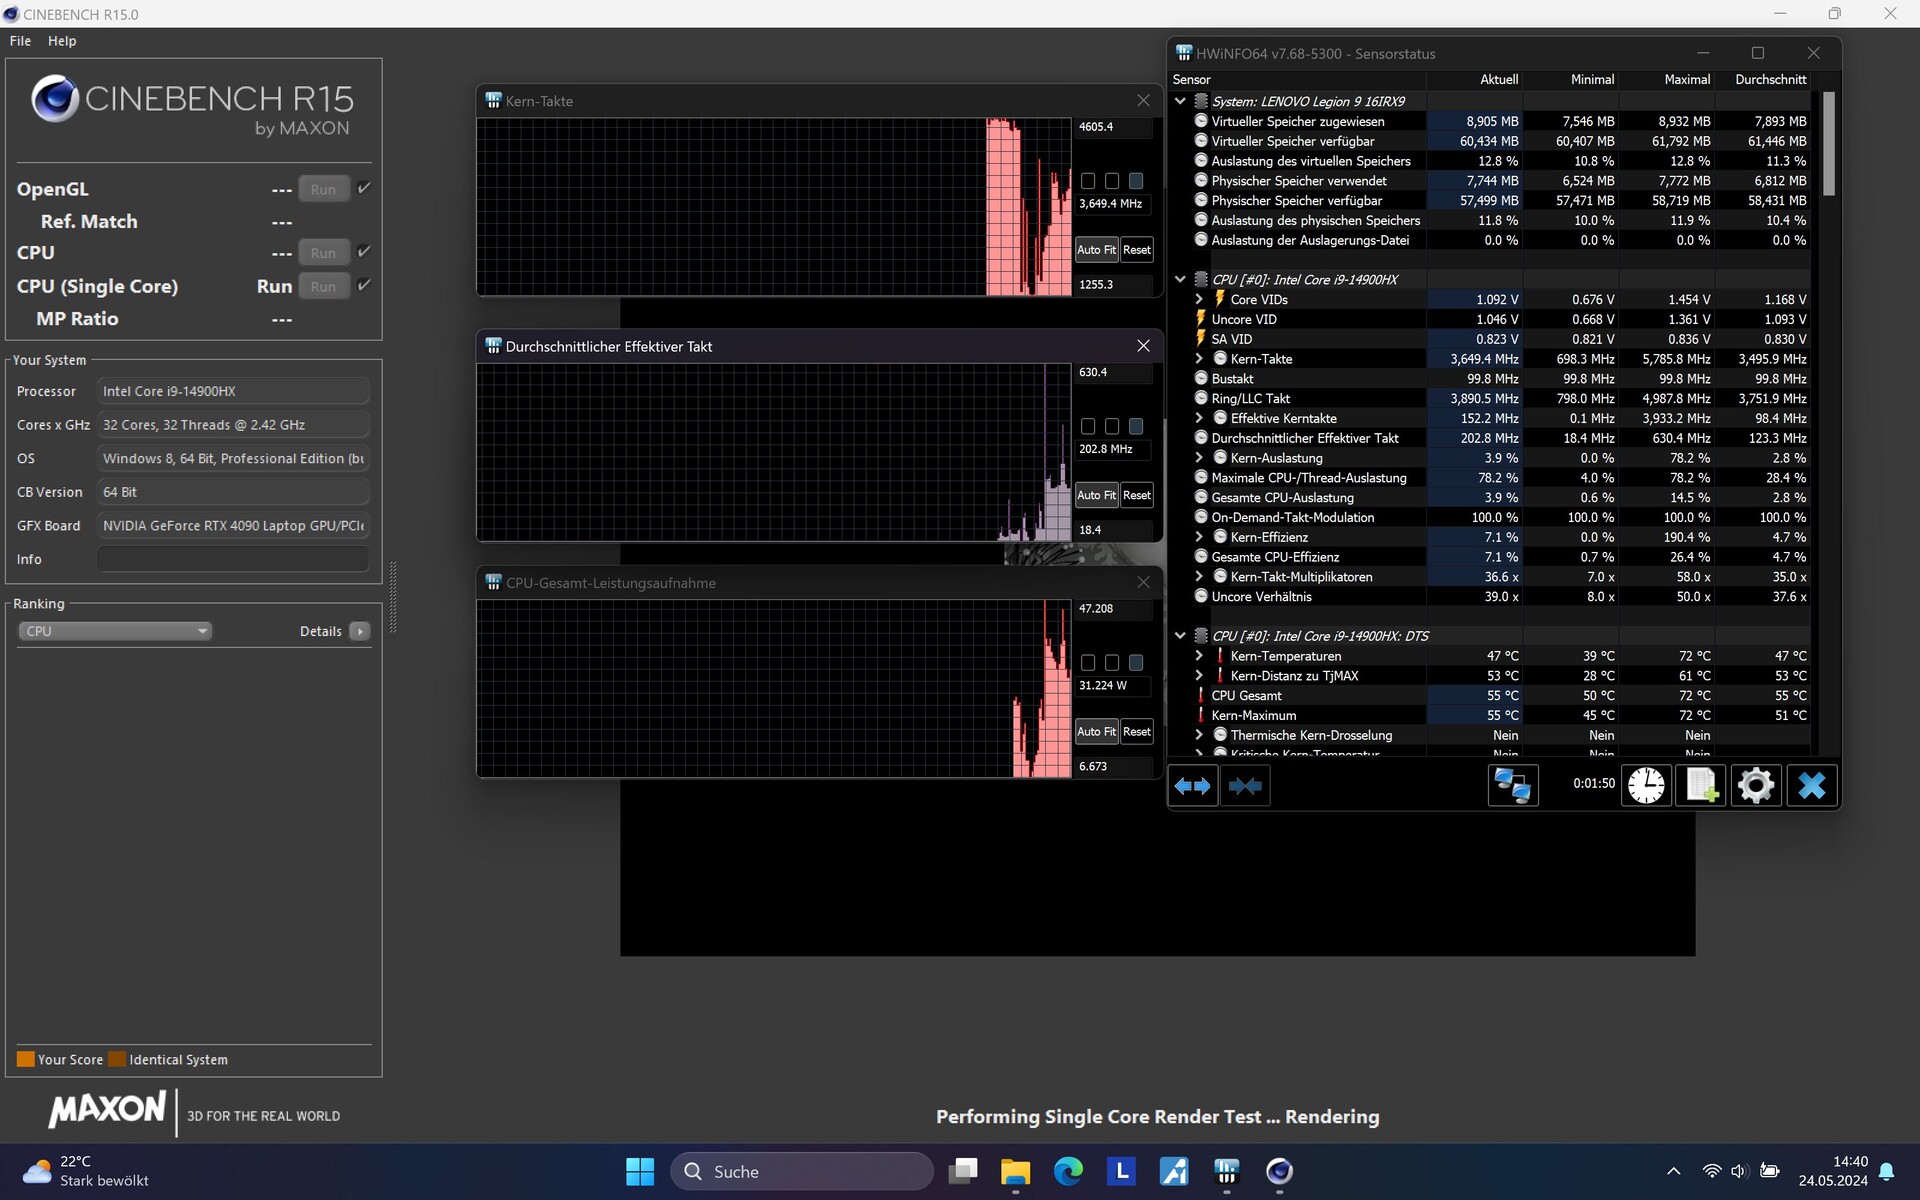This screenshot has width=1920, height=1200.
Task: Open HWiNFO sensor settings gear icon
Action: point(1756,786)
